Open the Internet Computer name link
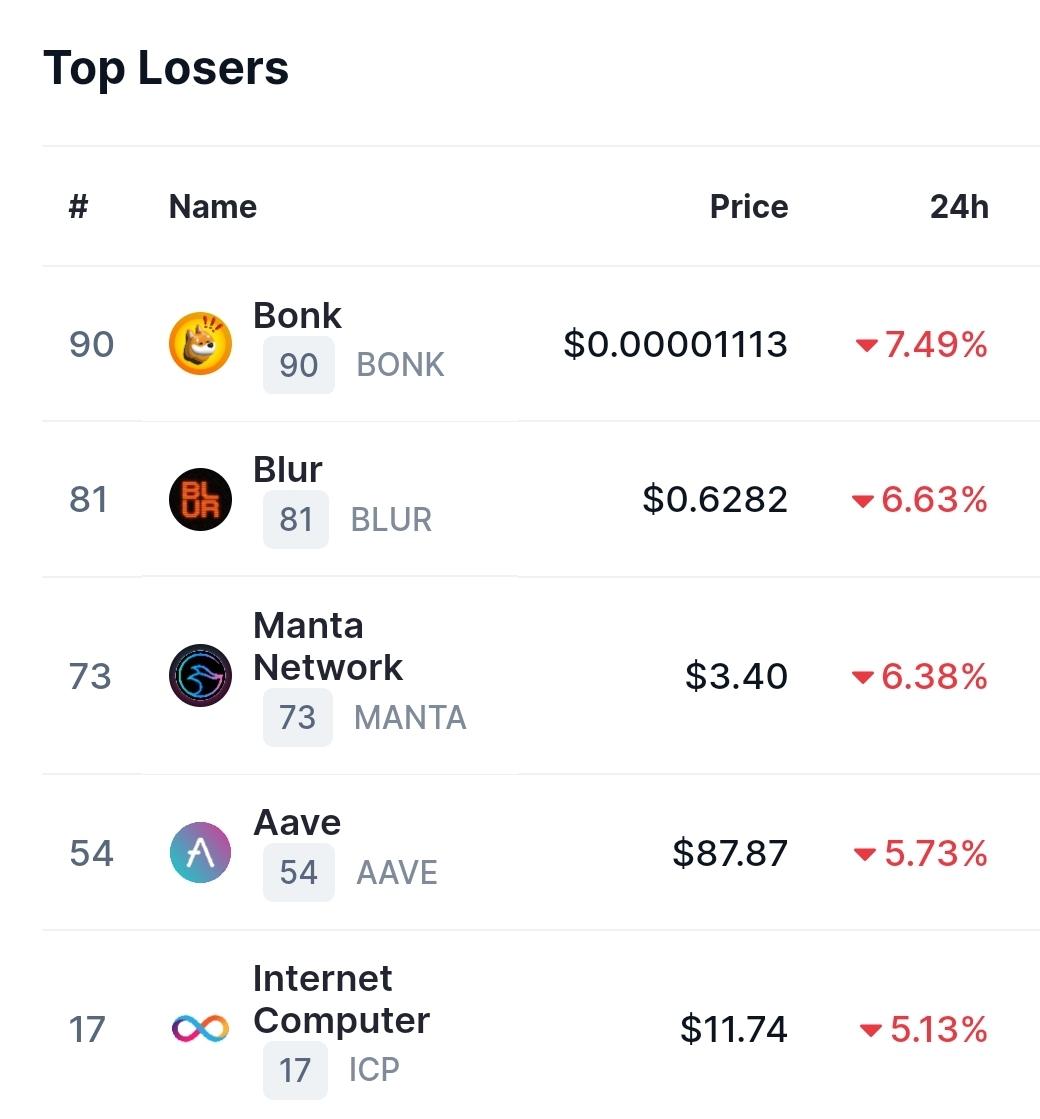The width and height of the screenshot is (1040, 1119). [341, 999]
